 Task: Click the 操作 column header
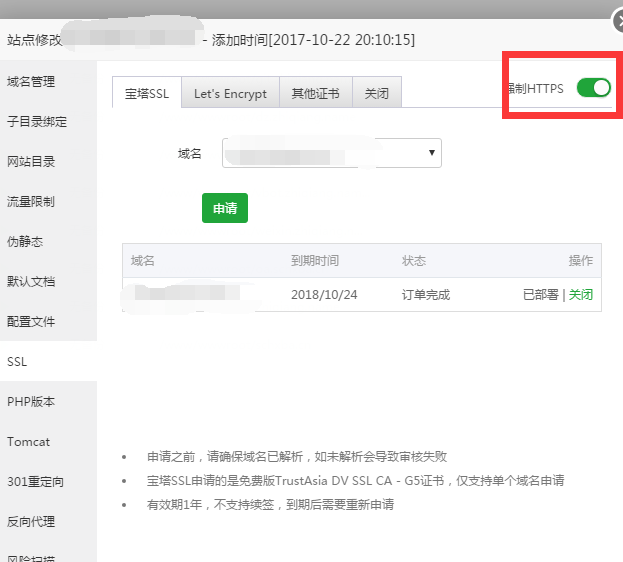pyautogui.click(x=580, y=261)
